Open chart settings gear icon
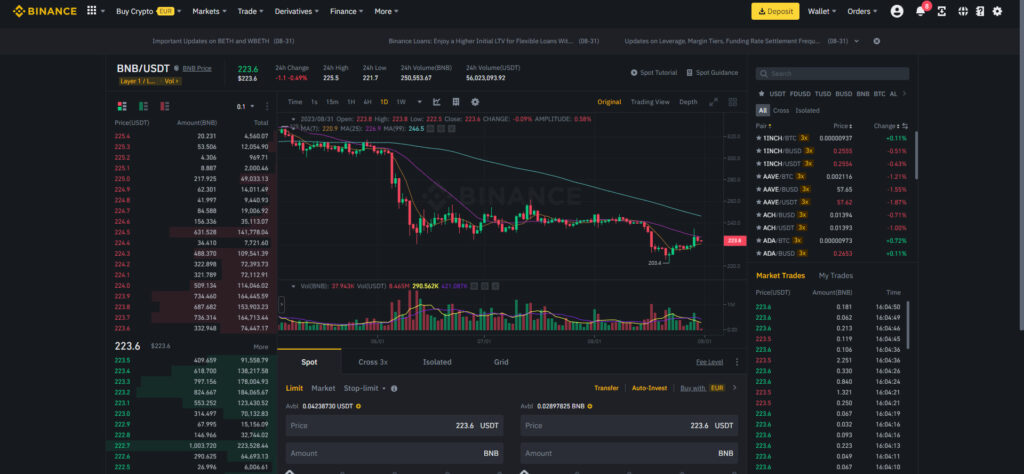The image size is (1024, 474). pos(475,102)
